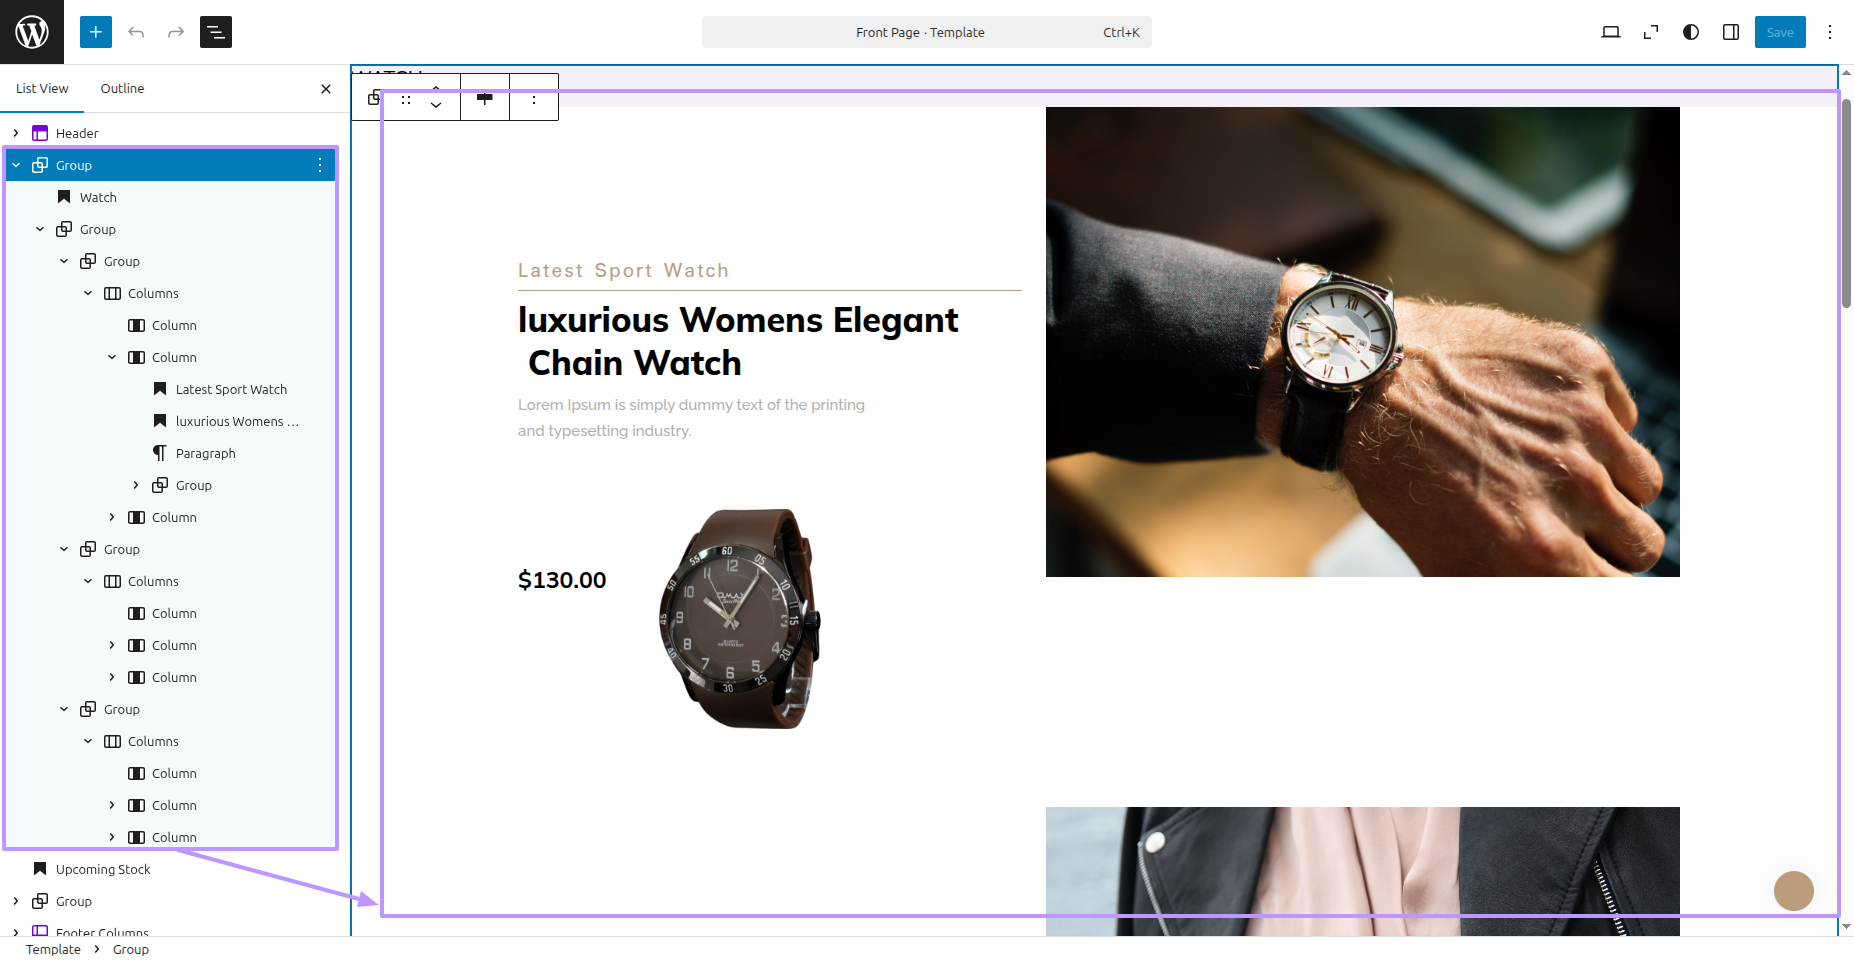Expand the Footer Columns tree item
Viewport: 1854px width, 961px height.
click(x=16, y=932)
